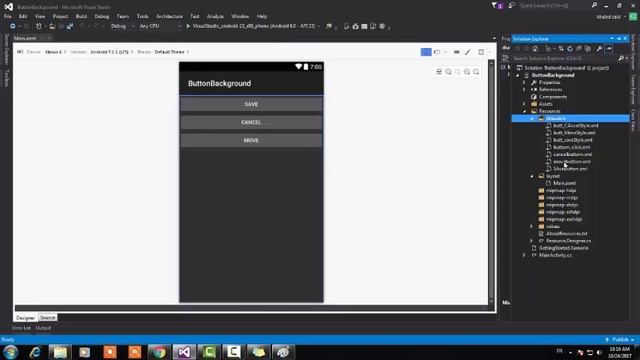Screen dimensions: 640x360
Task: Expand the Properties node in Solution Explorer
Action: [525, 82]
